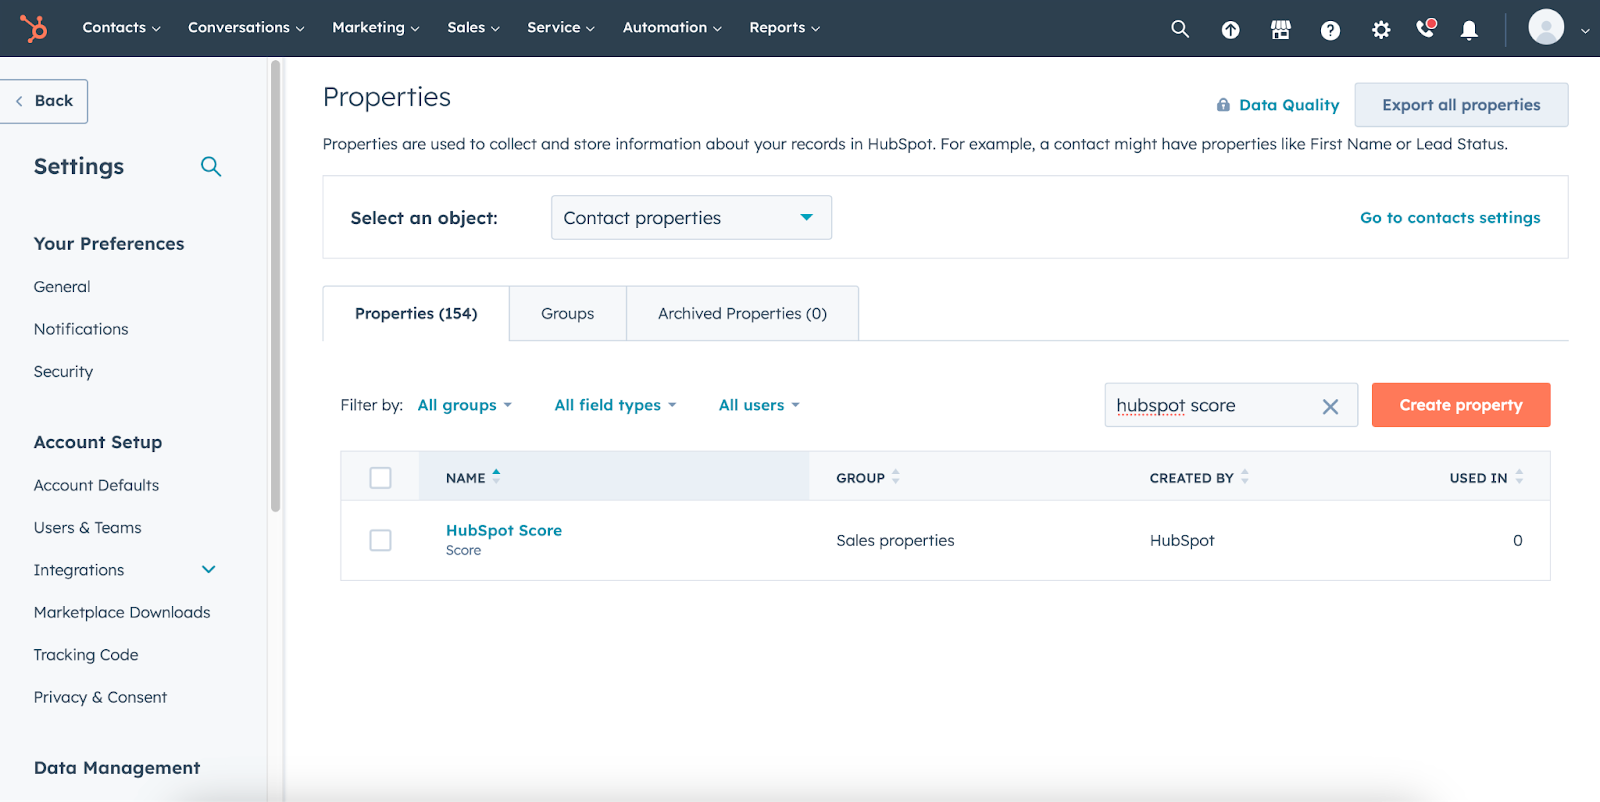Open General preferences
The width and height of the screenshot is (1600, 802).
point(62,287)
